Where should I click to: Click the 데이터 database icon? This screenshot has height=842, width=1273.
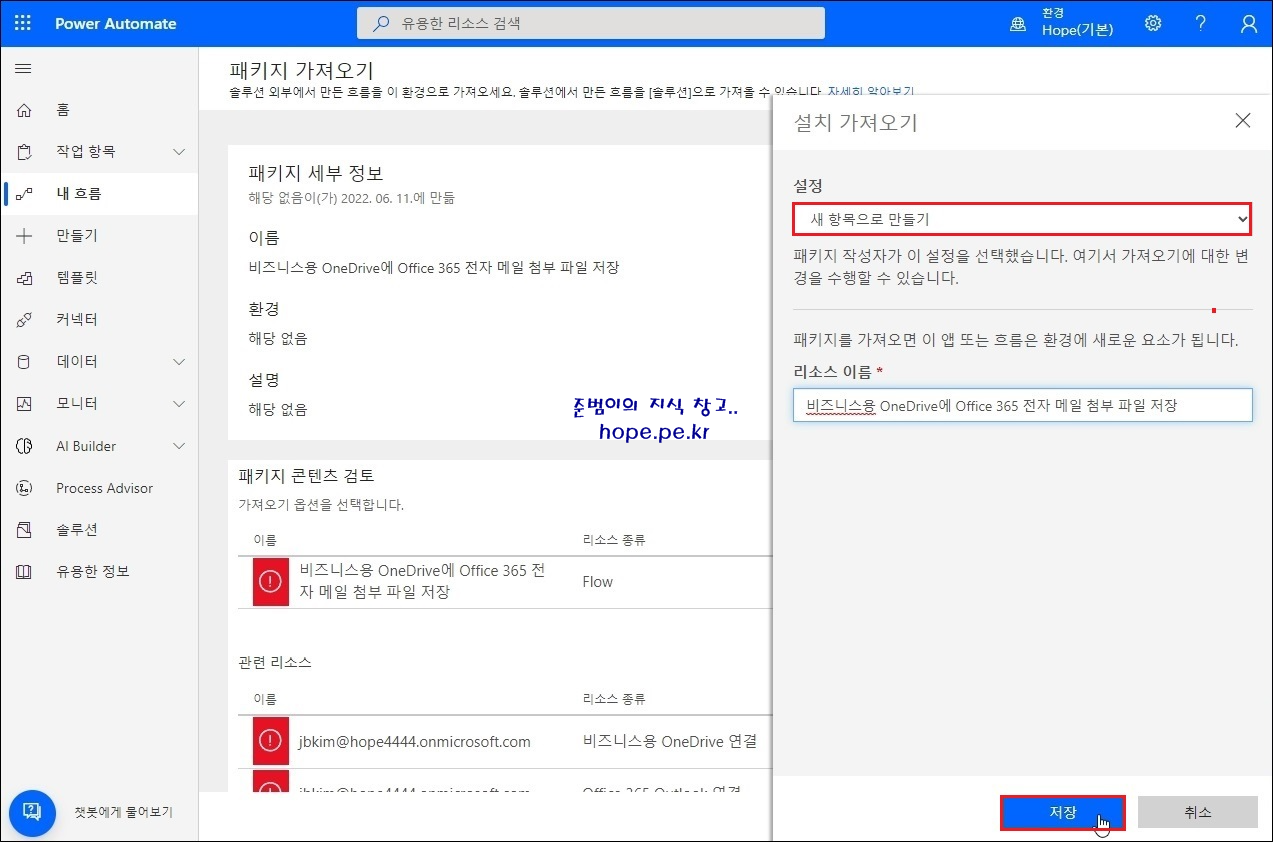pos(24,362)
